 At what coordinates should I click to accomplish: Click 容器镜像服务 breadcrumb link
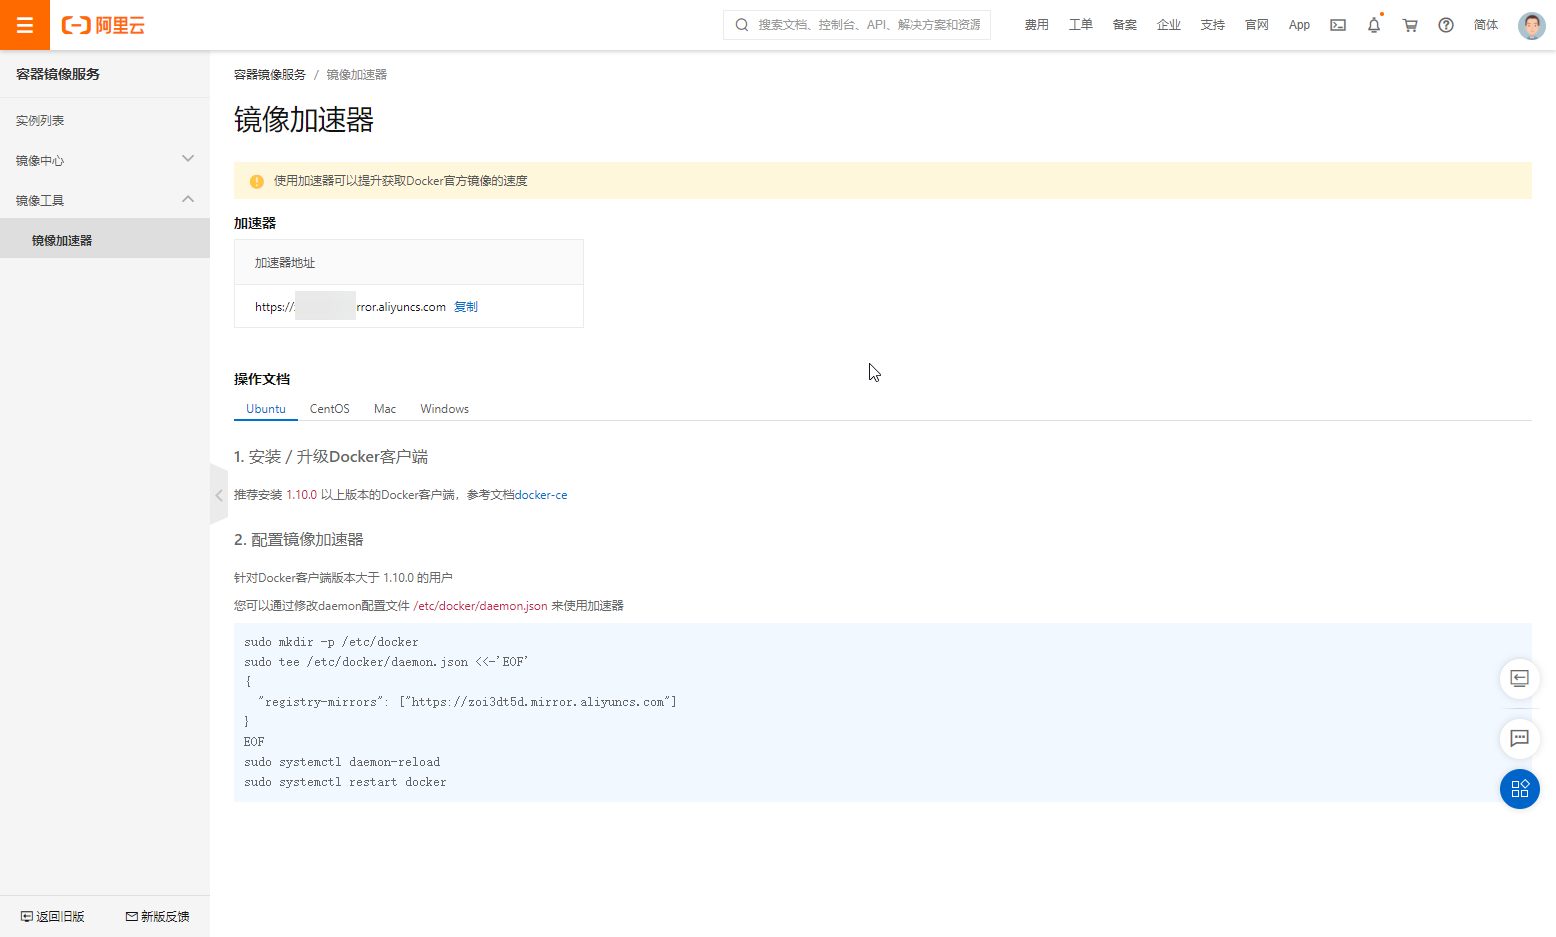[270, 75]
